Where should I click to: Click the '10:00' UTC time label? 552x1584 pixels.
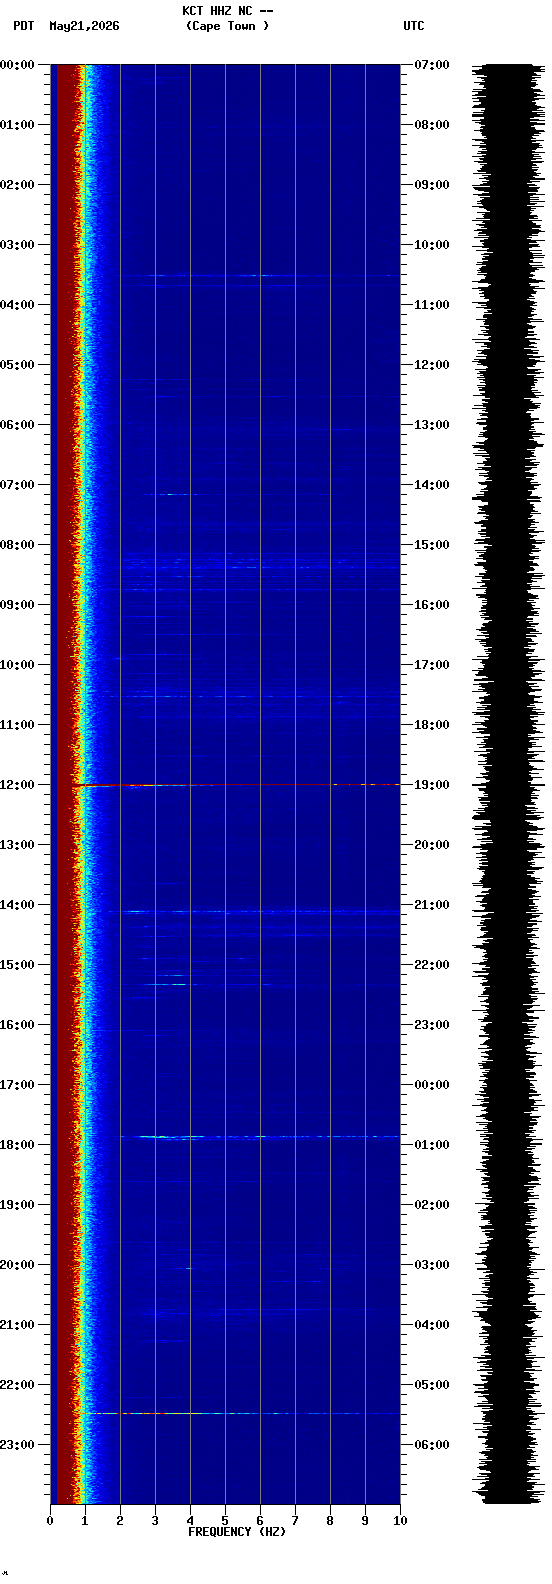(x=432, y=245)
